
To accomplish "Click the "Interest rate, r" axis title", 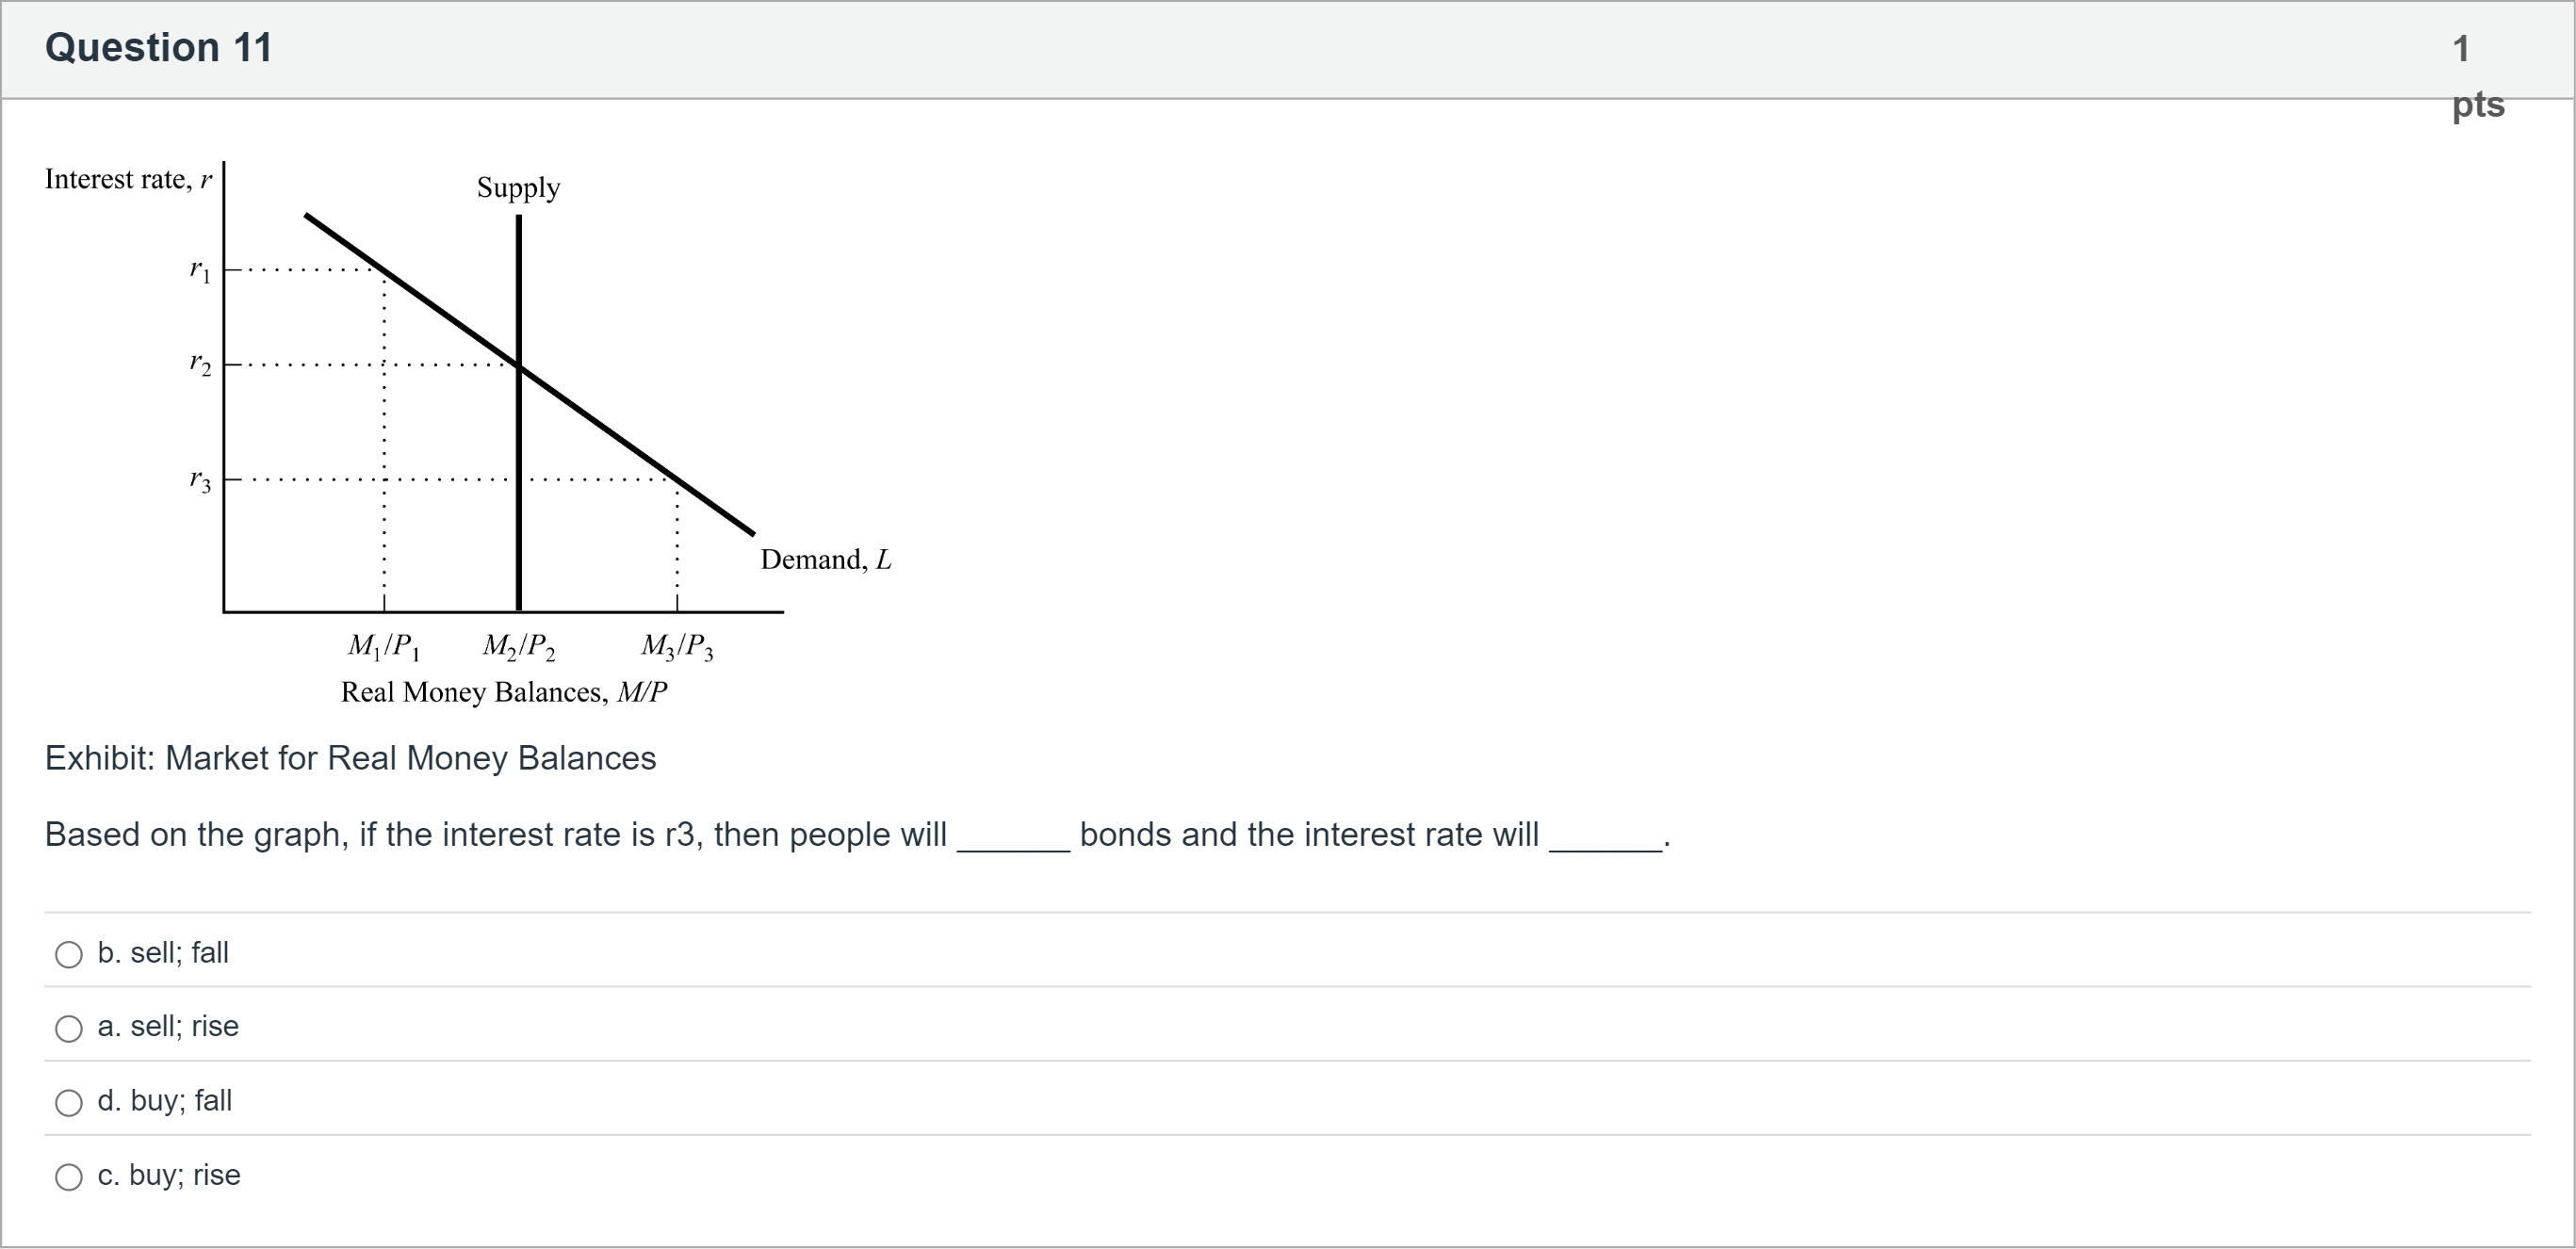I will point(128,180).
